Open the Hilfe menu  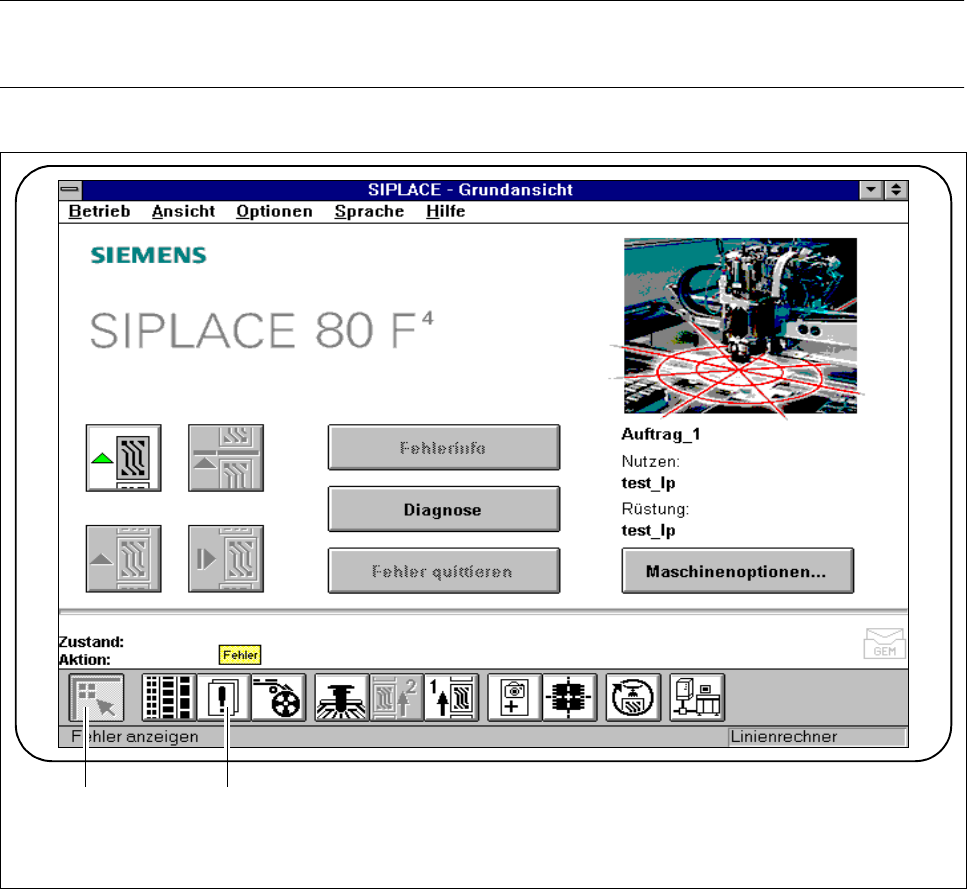click(x=445, y=211)
